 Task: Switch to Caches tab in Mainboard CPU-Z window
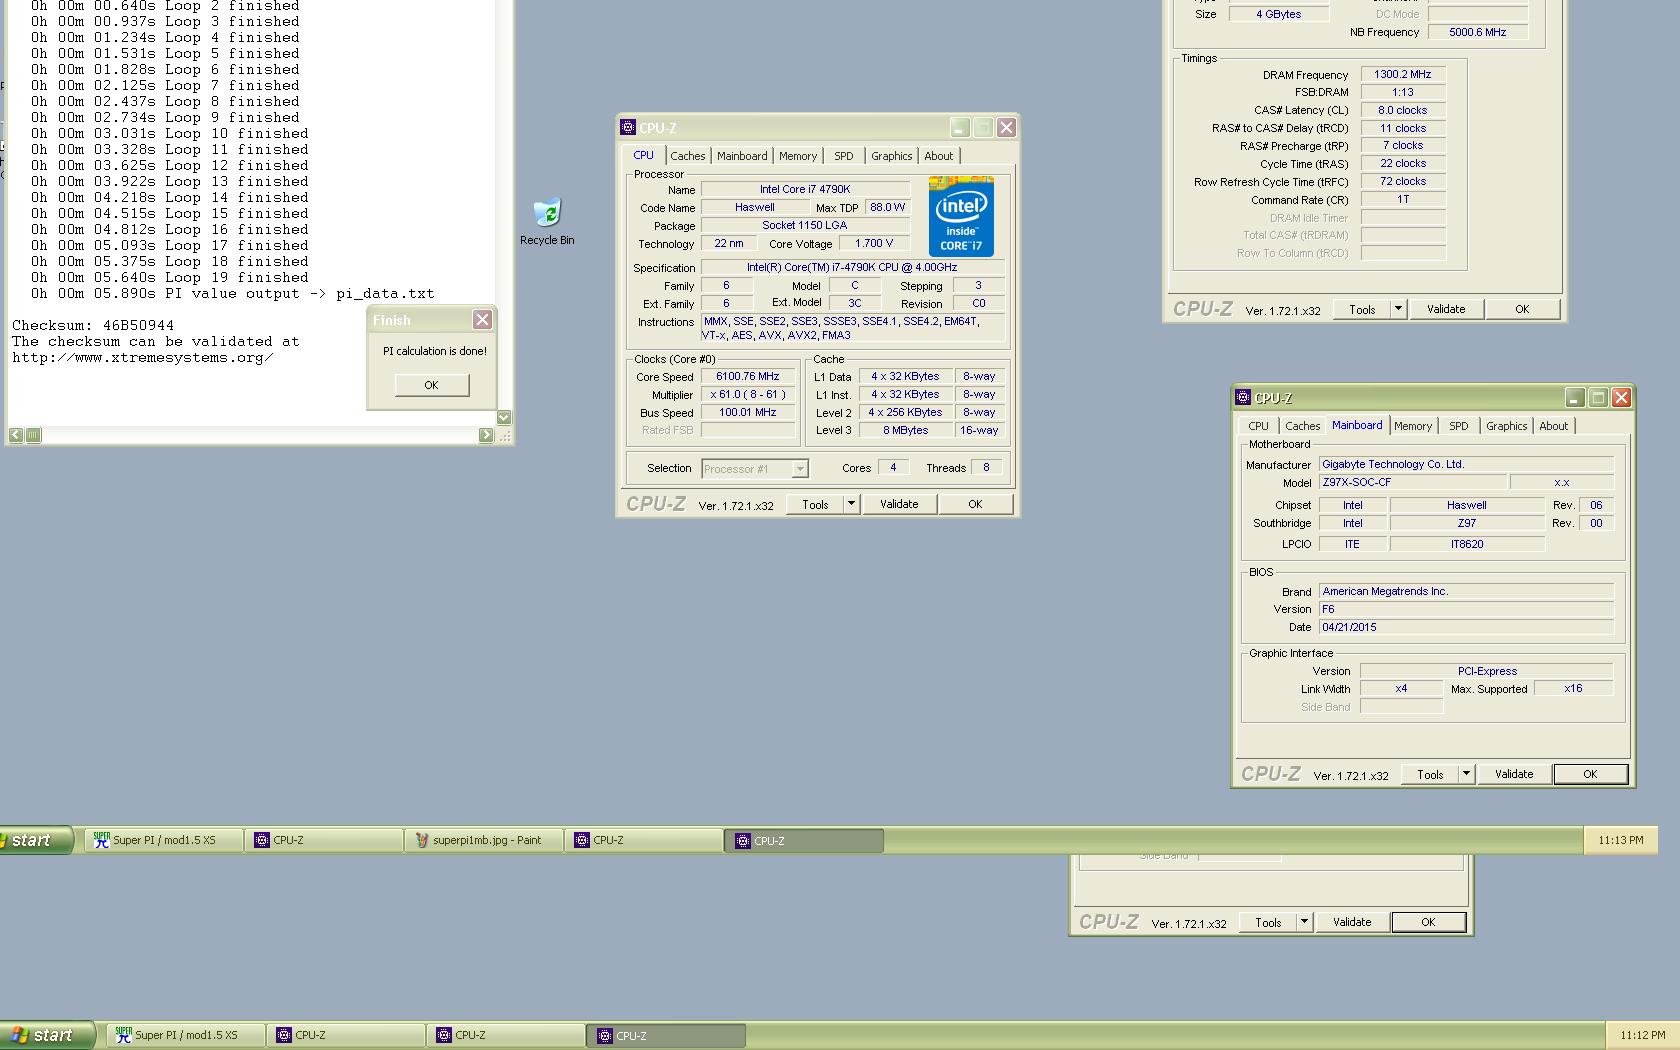click(1303, 426)
